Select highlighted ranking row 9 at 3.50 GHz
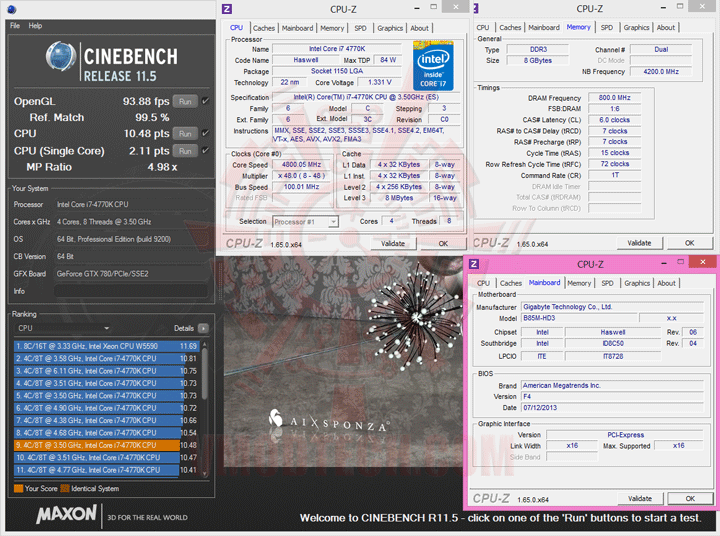This screenshot has height=536, width=720. tap(107, 445)
